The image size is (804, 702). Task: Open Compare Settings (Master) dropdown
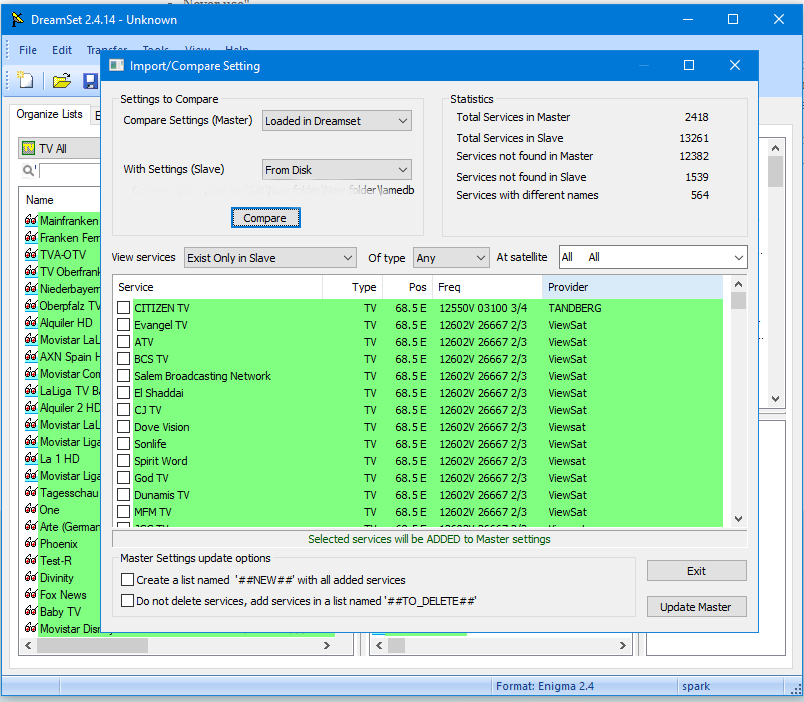coord(336,121)
